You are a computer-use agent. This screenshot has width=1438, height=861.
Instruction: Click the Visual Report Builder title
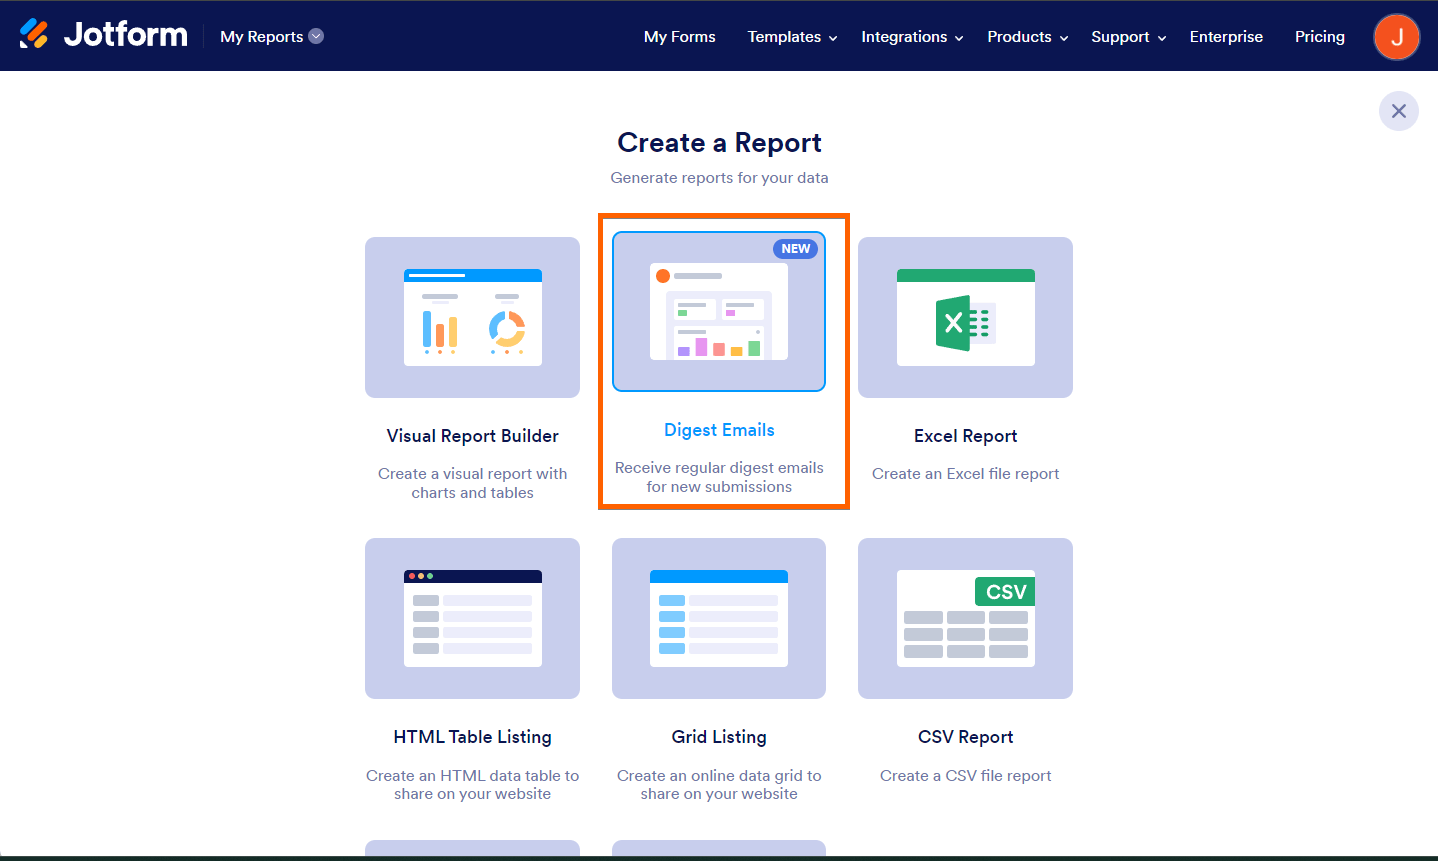tap(473, 436)
